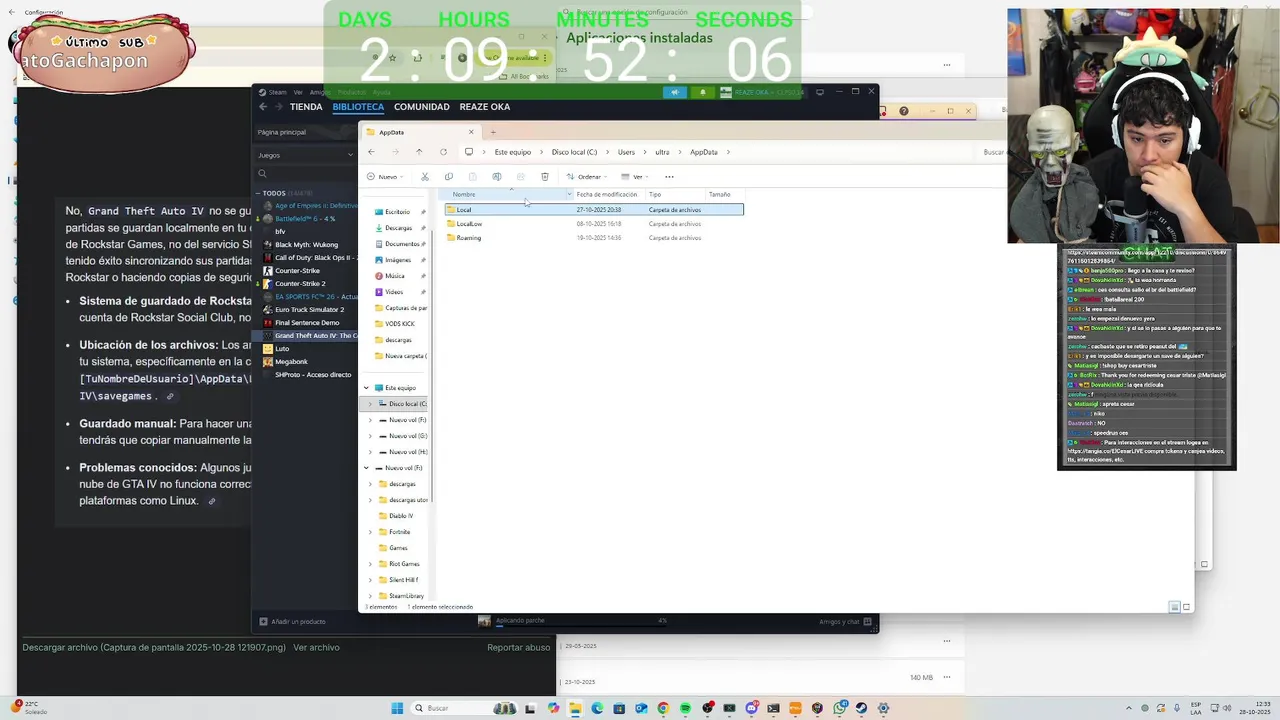Open the REAZE OKA profile tab
The image size is (1280, 720).
[484, 107]
